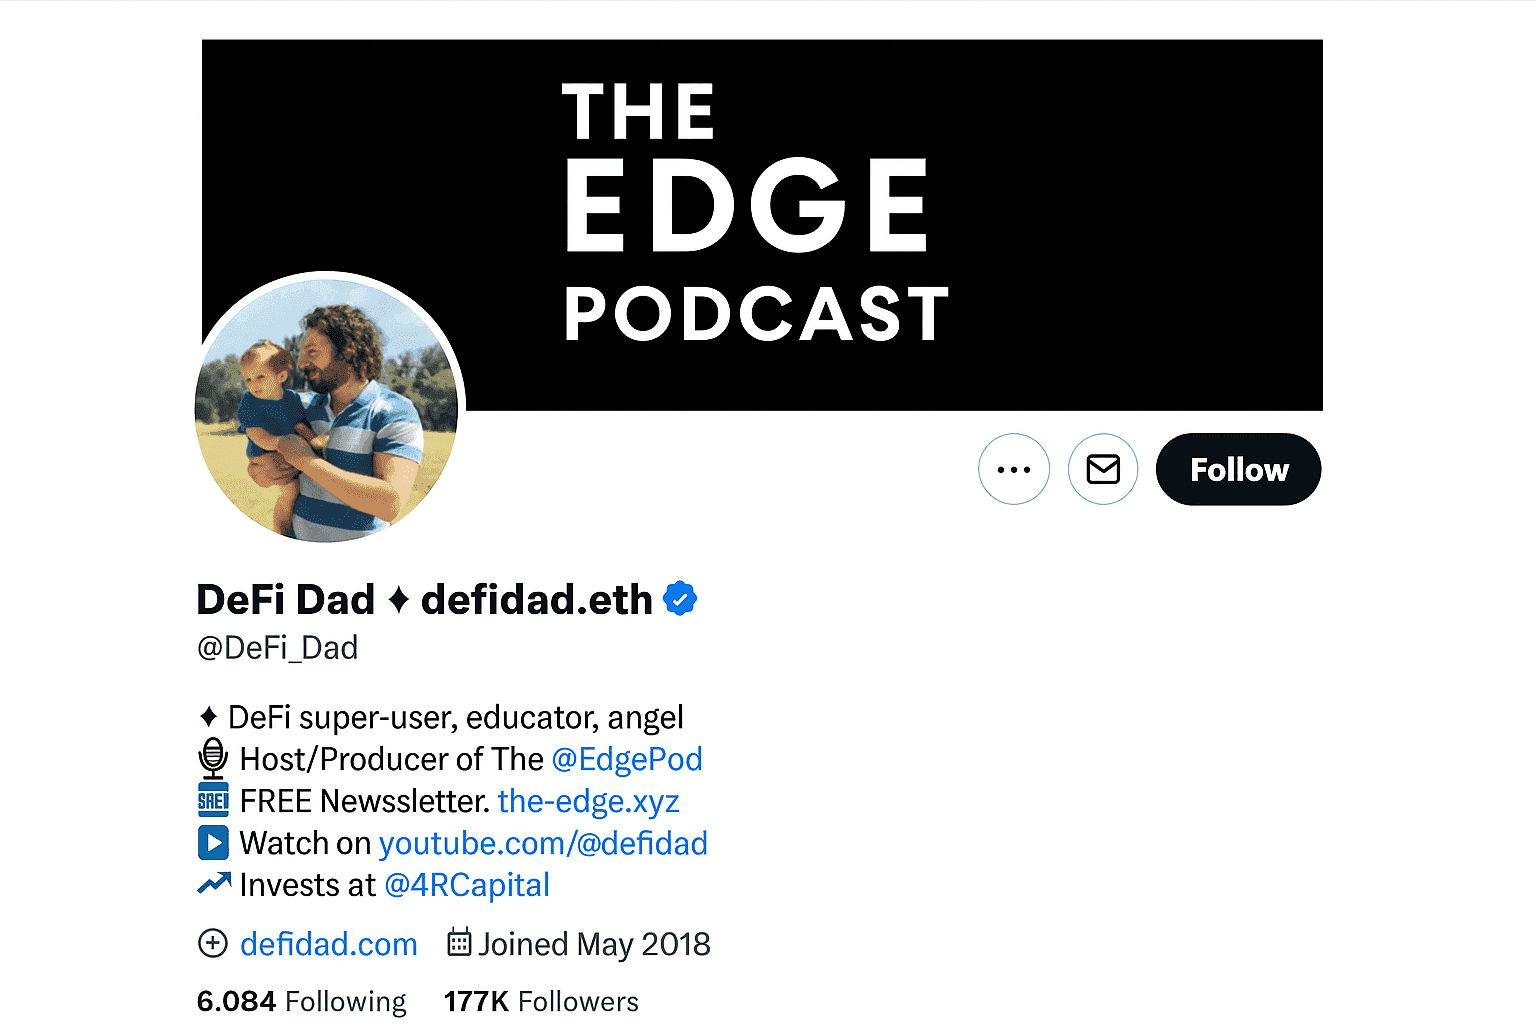1536x1024 pixels.
Task: Click the @DeFi_Dad handle text
Action: (x=278, y=648)
